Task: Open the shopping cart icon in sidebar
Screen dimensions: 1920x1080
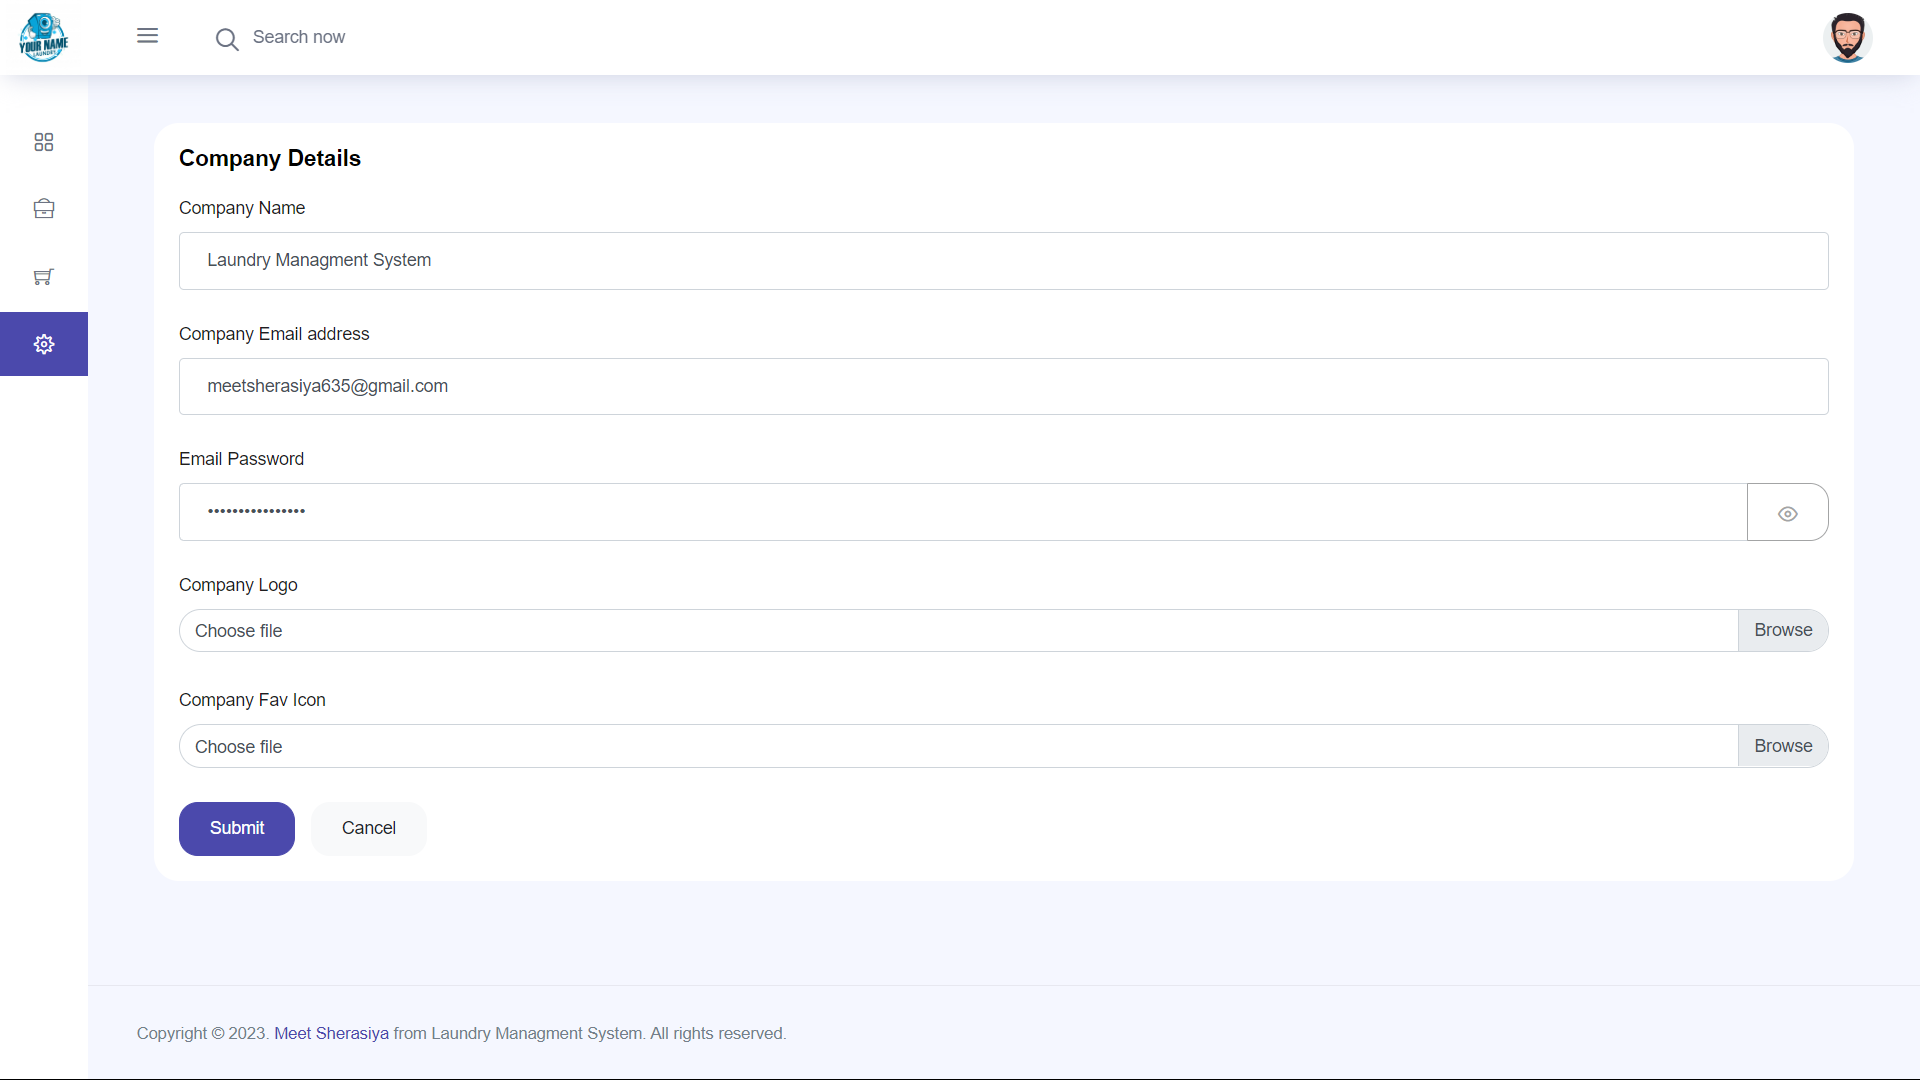Action: point(44,277)
